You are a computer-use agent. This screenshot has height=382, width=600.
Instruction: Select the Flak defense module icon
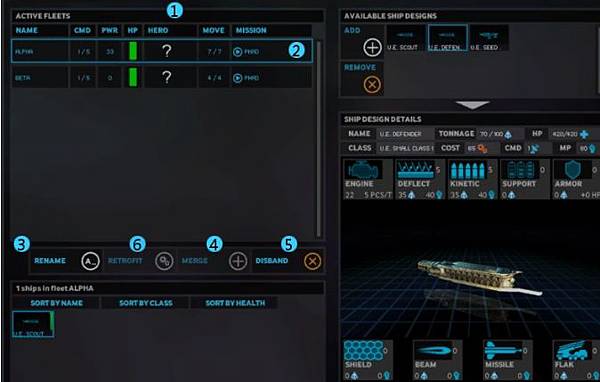(573, 351)
